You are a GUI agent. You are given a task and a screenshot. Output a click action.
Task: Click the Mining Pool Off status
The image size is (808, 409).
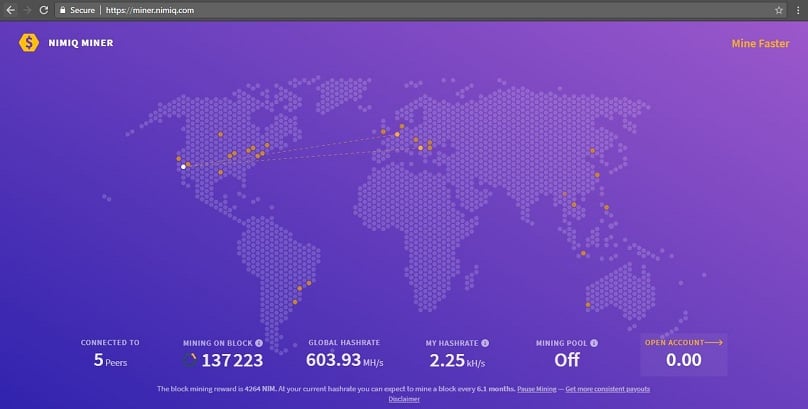[567, 360]
